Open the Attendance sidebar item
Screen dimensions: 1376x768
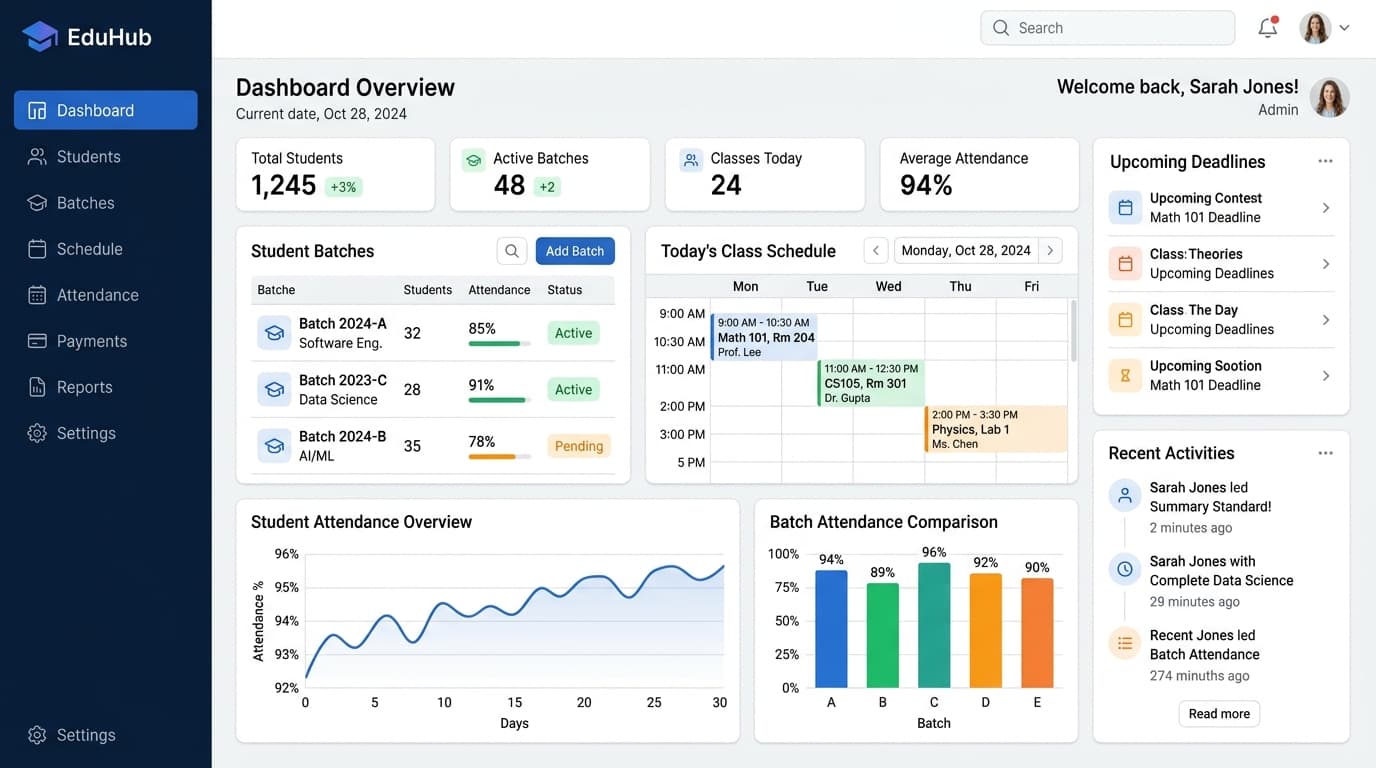[x=105, y=295]
